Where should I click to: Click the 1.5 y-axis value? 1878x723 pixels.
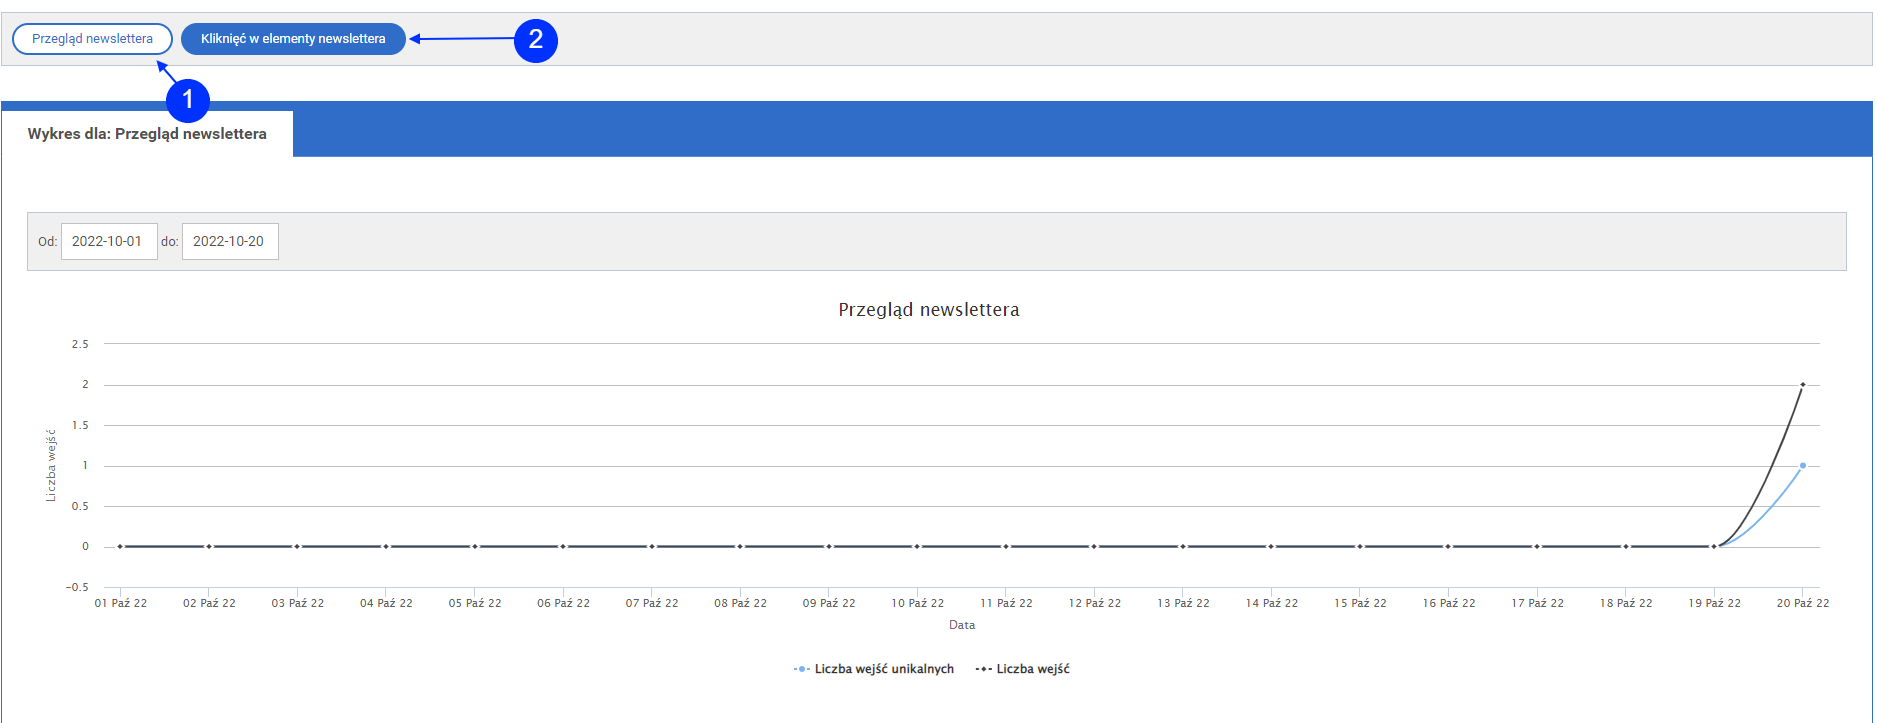(80, 425)
